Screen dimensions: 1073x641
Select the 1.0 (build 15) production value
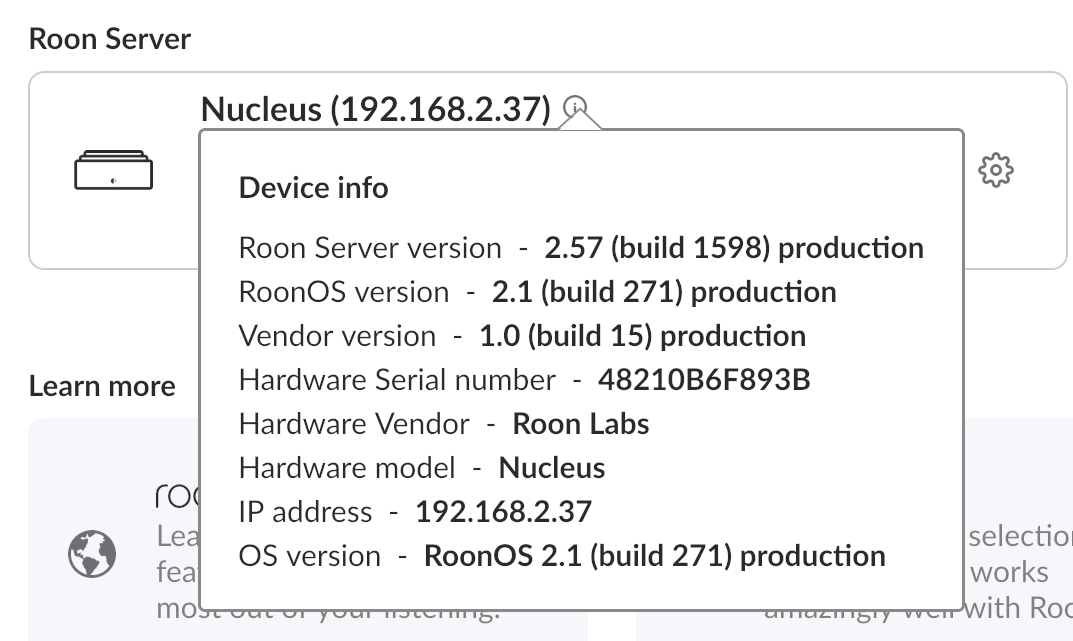coord(642,336)
